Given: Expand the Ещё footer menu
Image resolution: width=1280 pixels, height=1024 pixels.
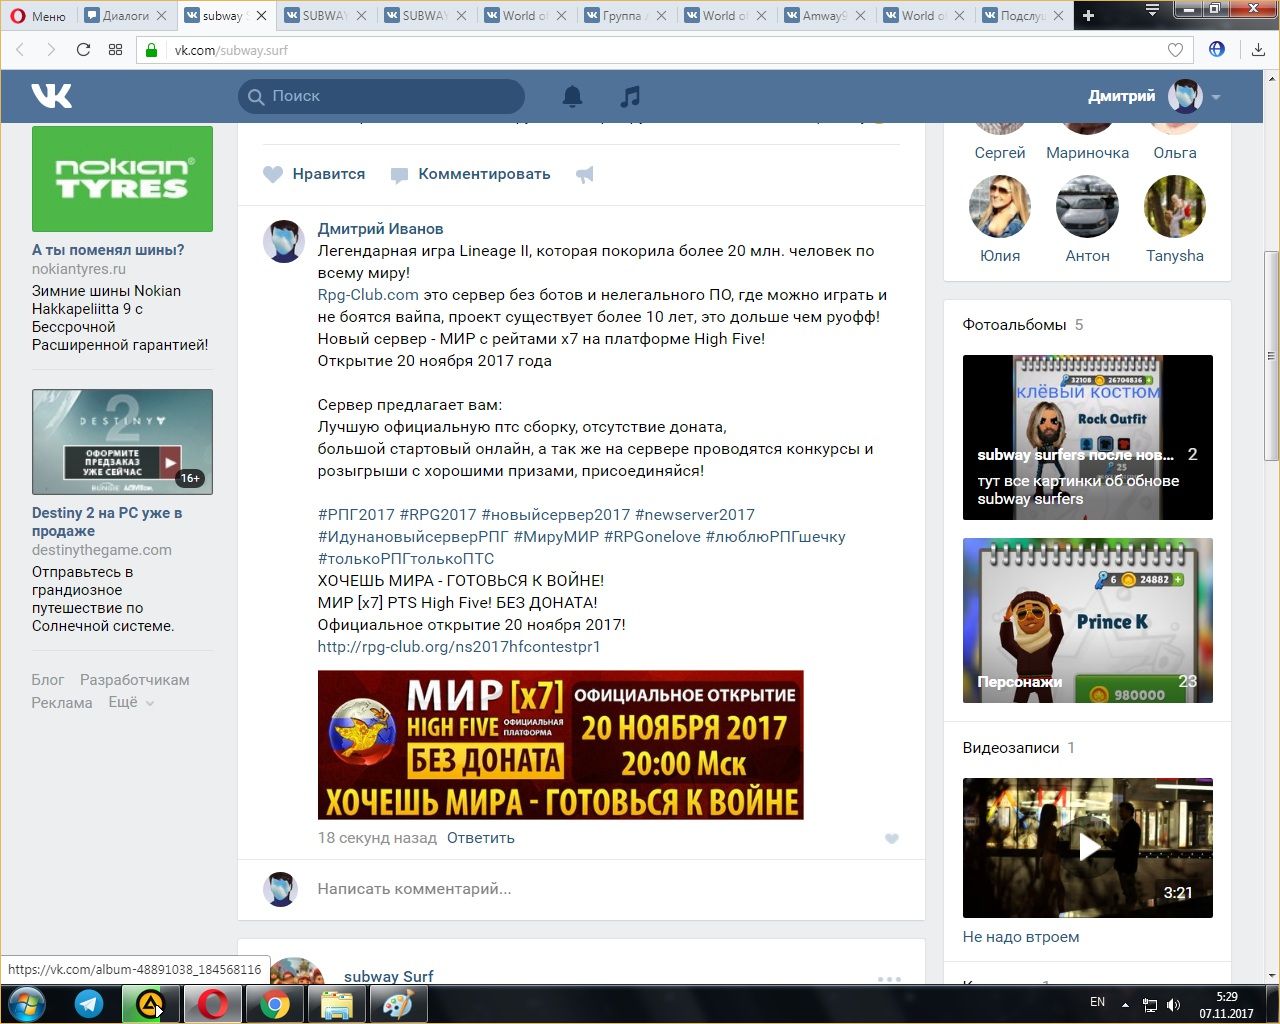Looking at the screenshot, I should 132,702.
